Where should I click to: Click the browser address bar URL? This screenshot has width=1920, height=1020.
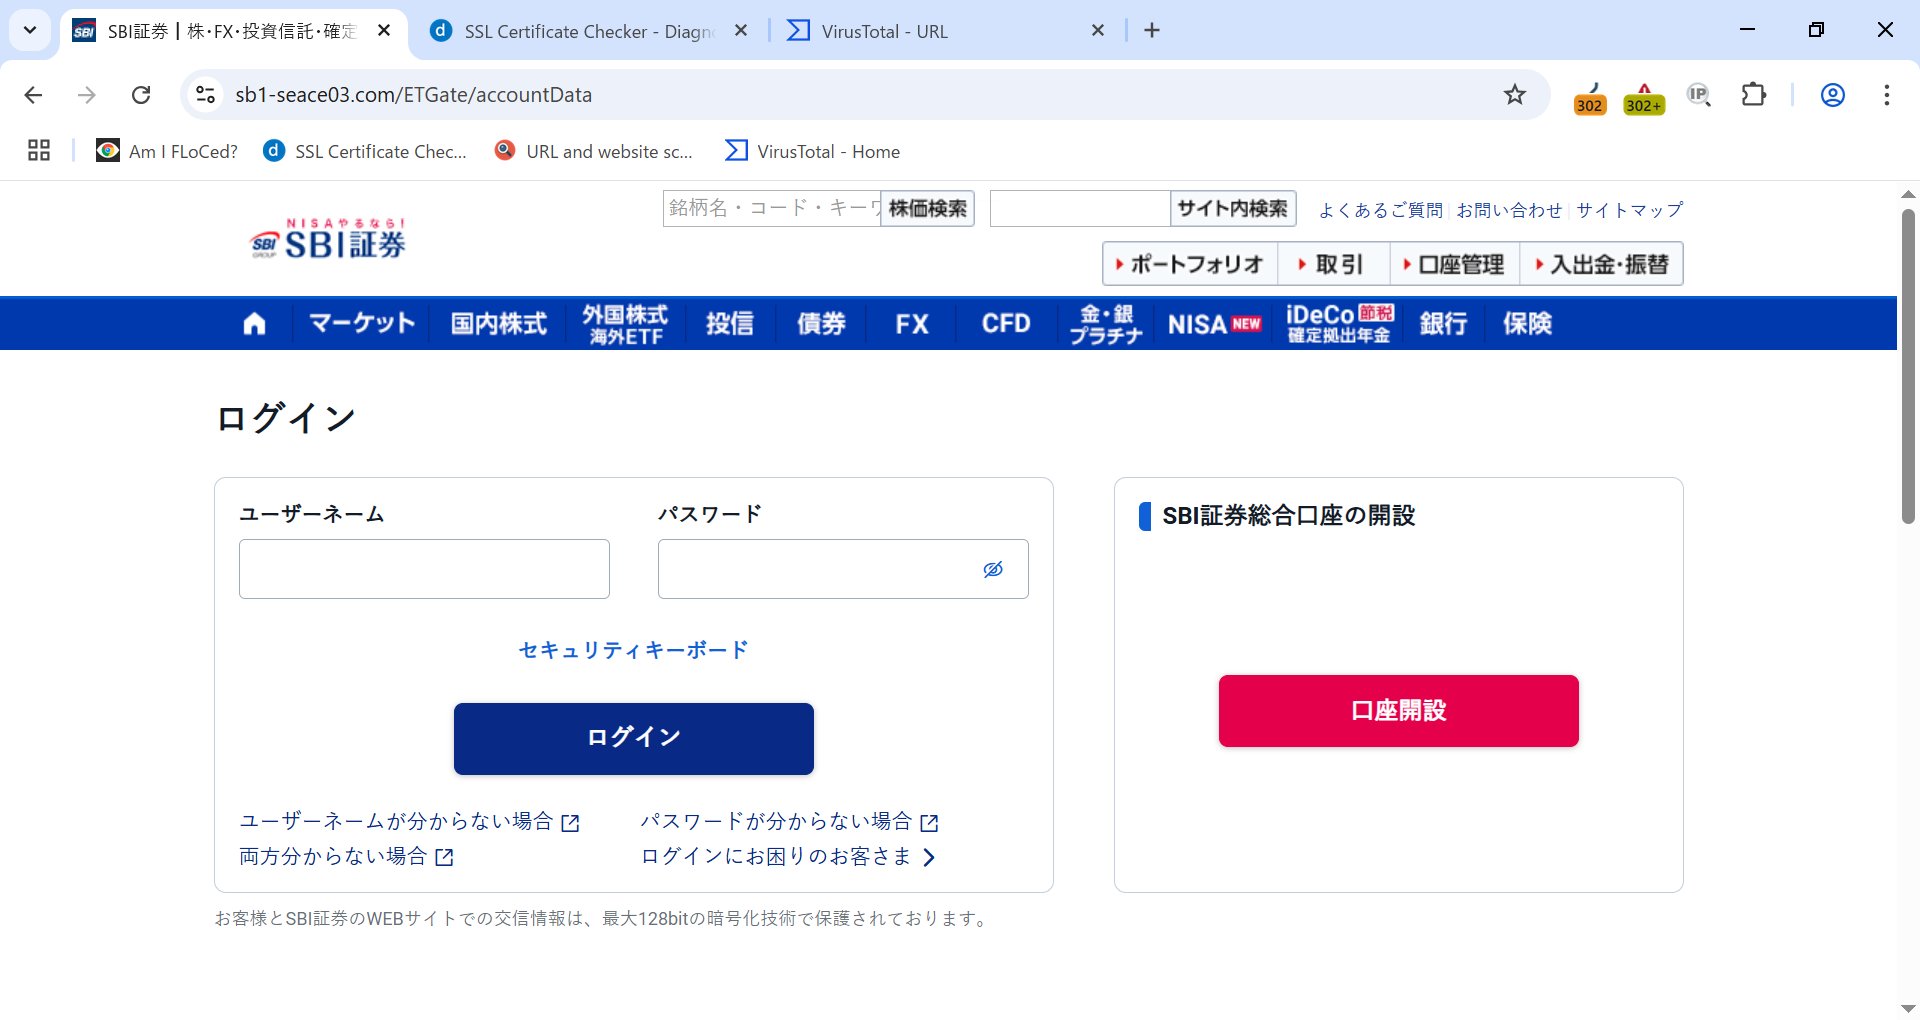coord(413,95)
